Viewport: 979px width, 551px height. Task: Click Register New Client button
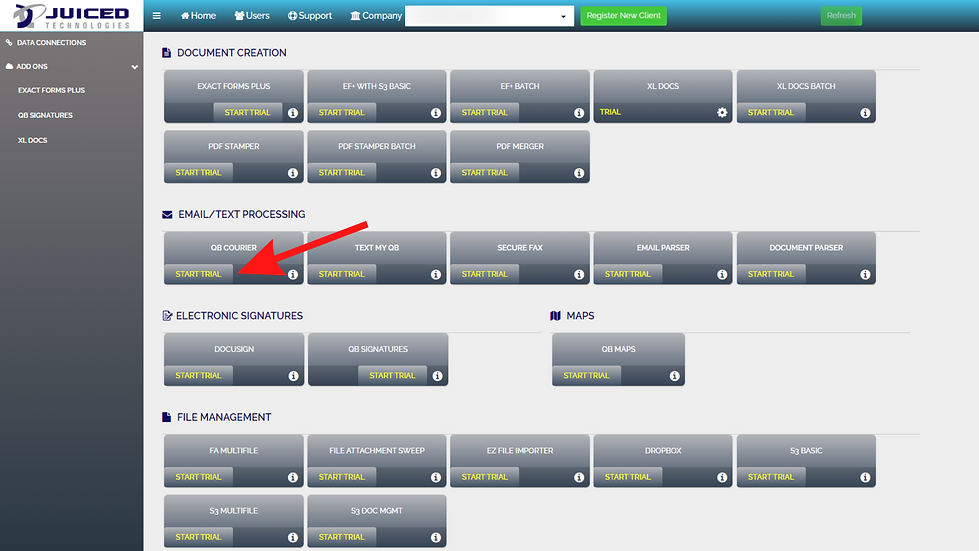pos(623,16)
